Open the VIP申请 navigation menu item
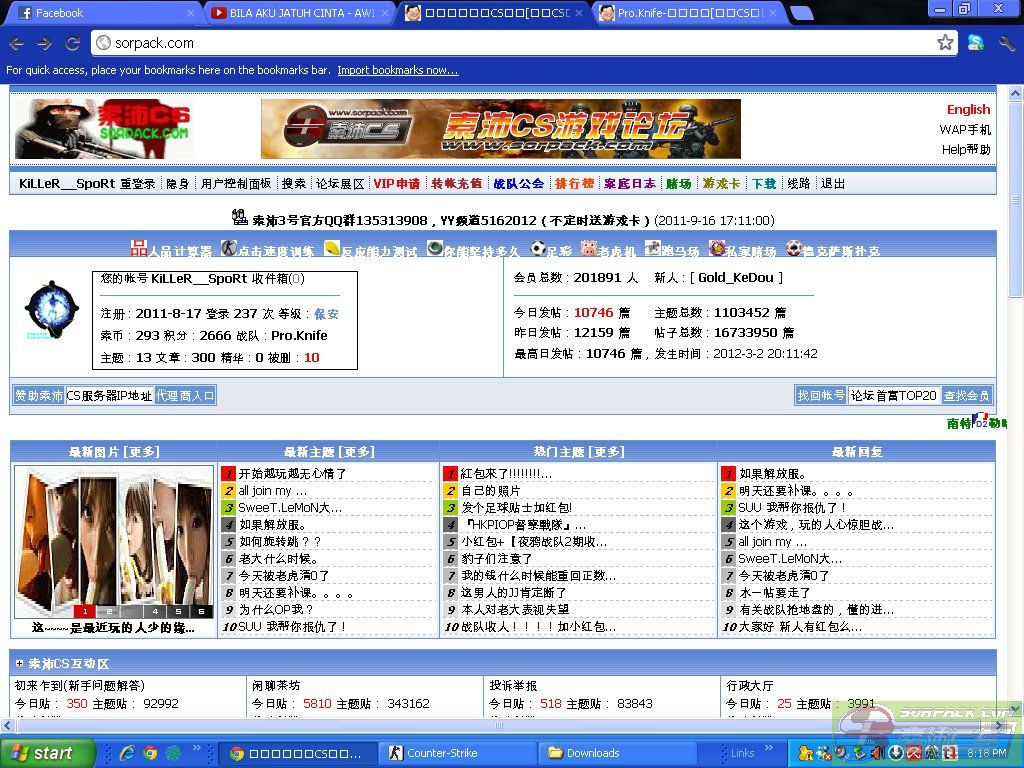Image resolution: width=1024 pixels, height=768 pixels. [396, 184]
